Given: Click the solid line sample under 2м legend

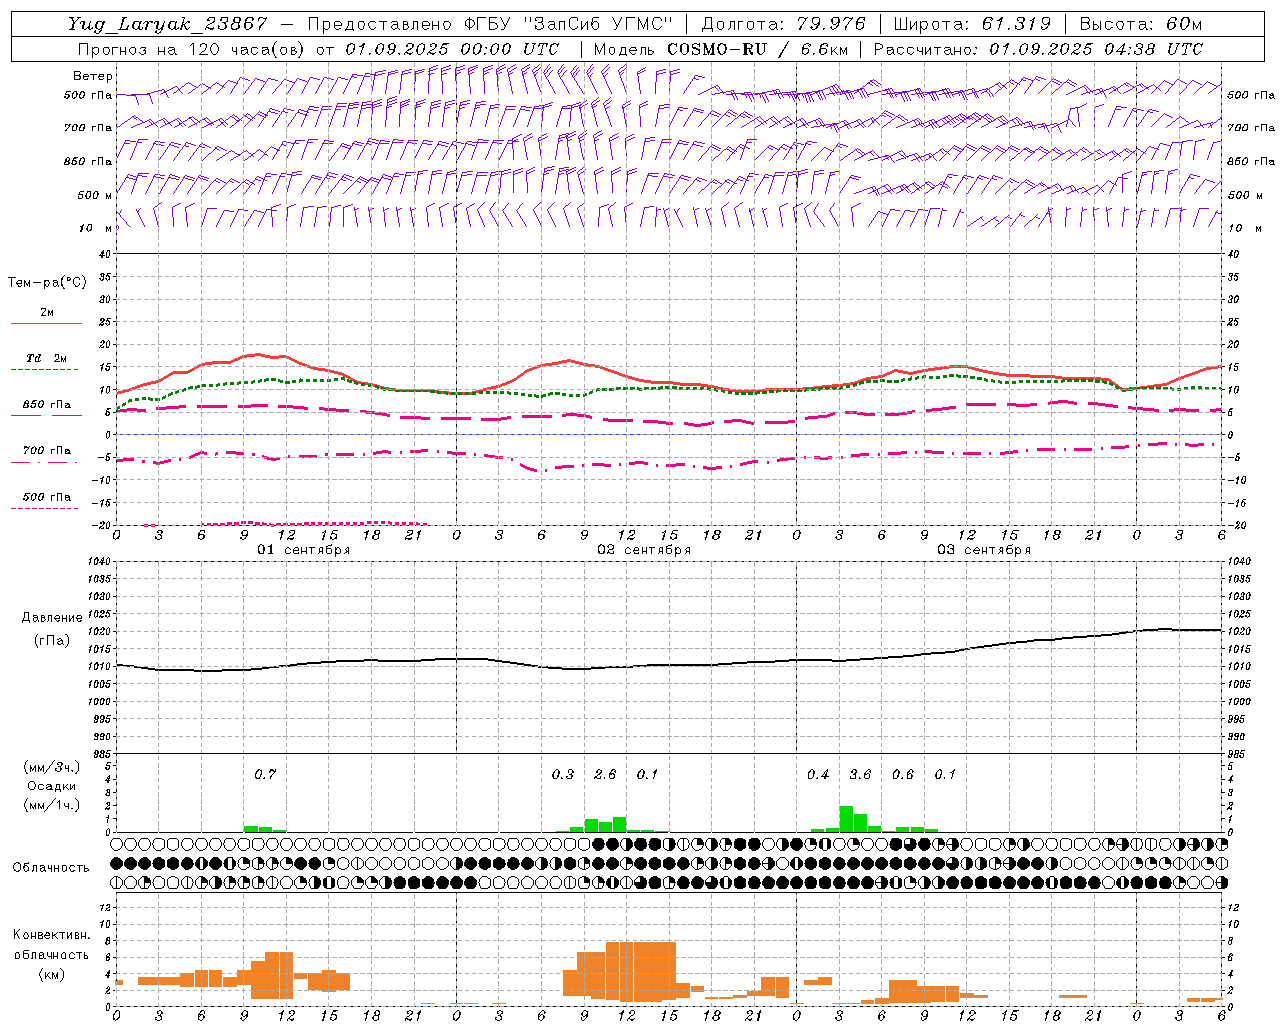Looking at the screenshot, I should coord(46,323).
